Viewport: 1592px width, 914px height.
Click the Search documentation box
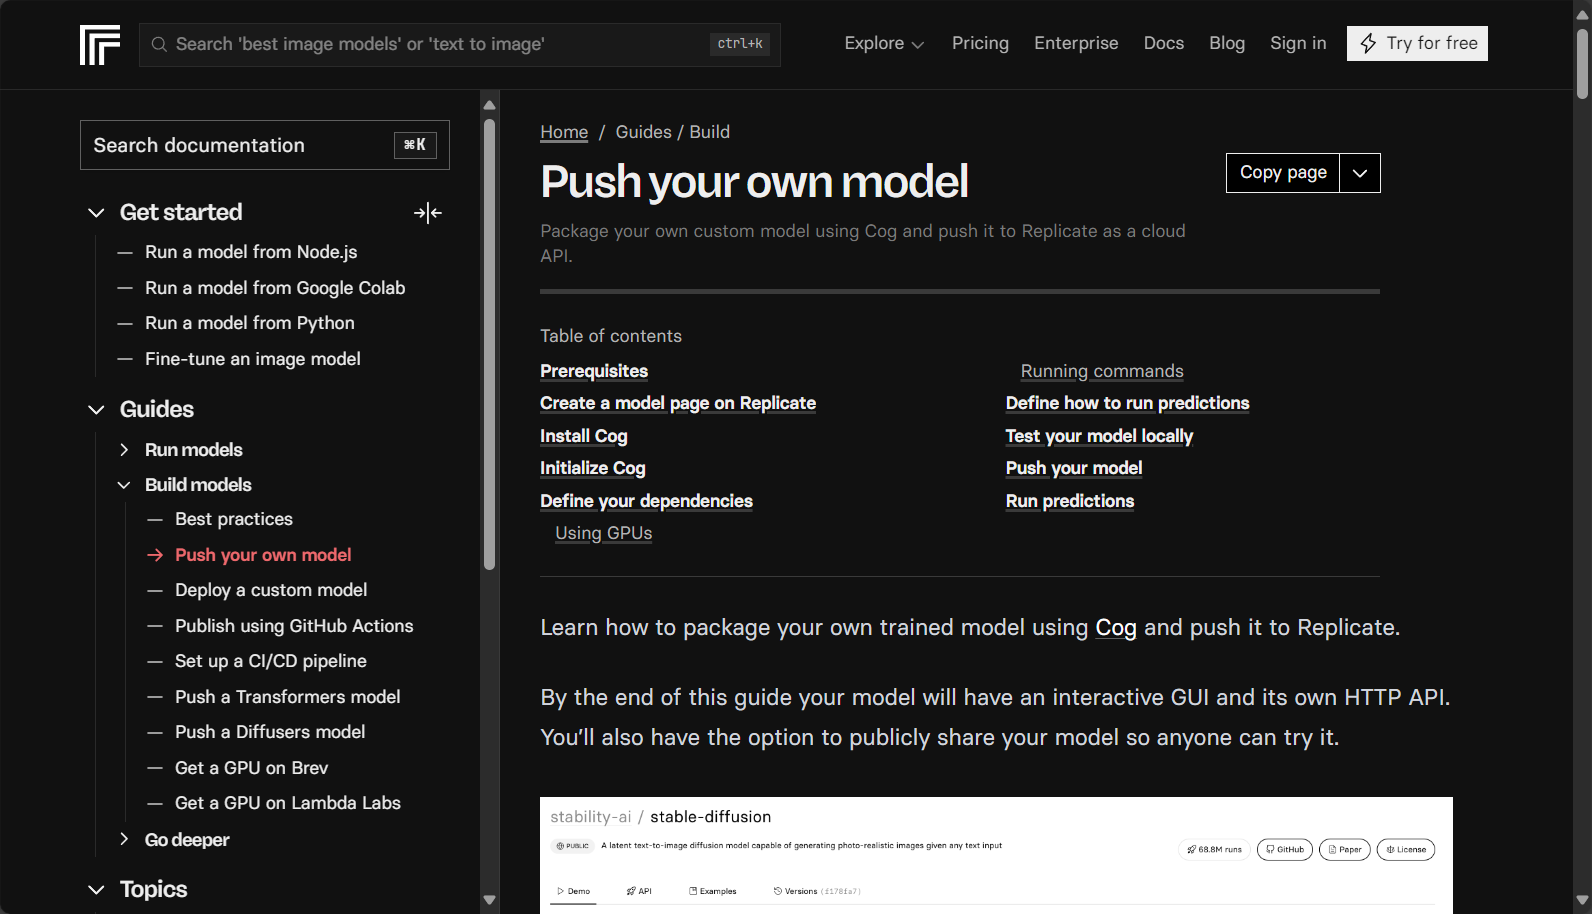pyautogui.click(x=265, y=145)
